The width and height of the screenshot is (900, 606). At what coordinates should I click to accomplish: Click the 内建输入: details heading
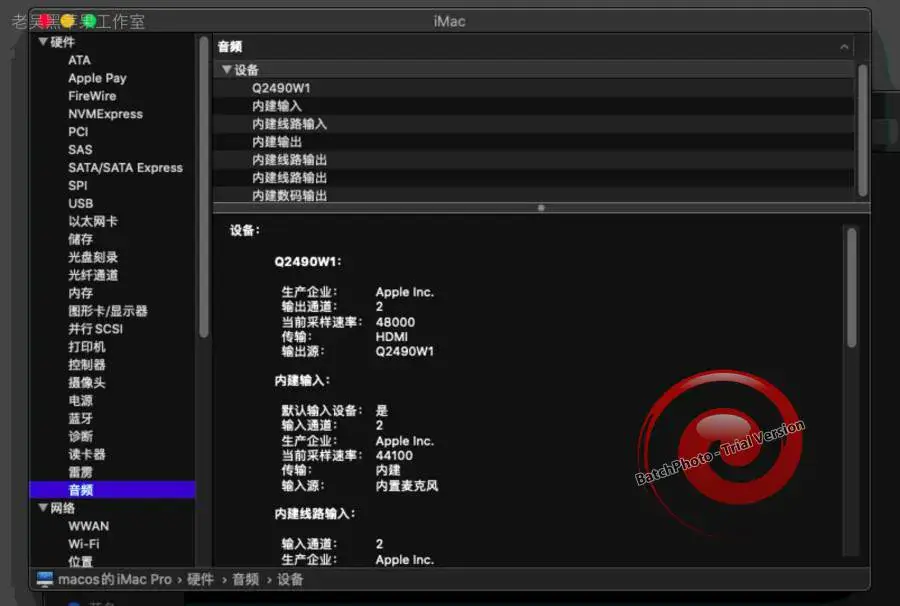pos(302,380)
